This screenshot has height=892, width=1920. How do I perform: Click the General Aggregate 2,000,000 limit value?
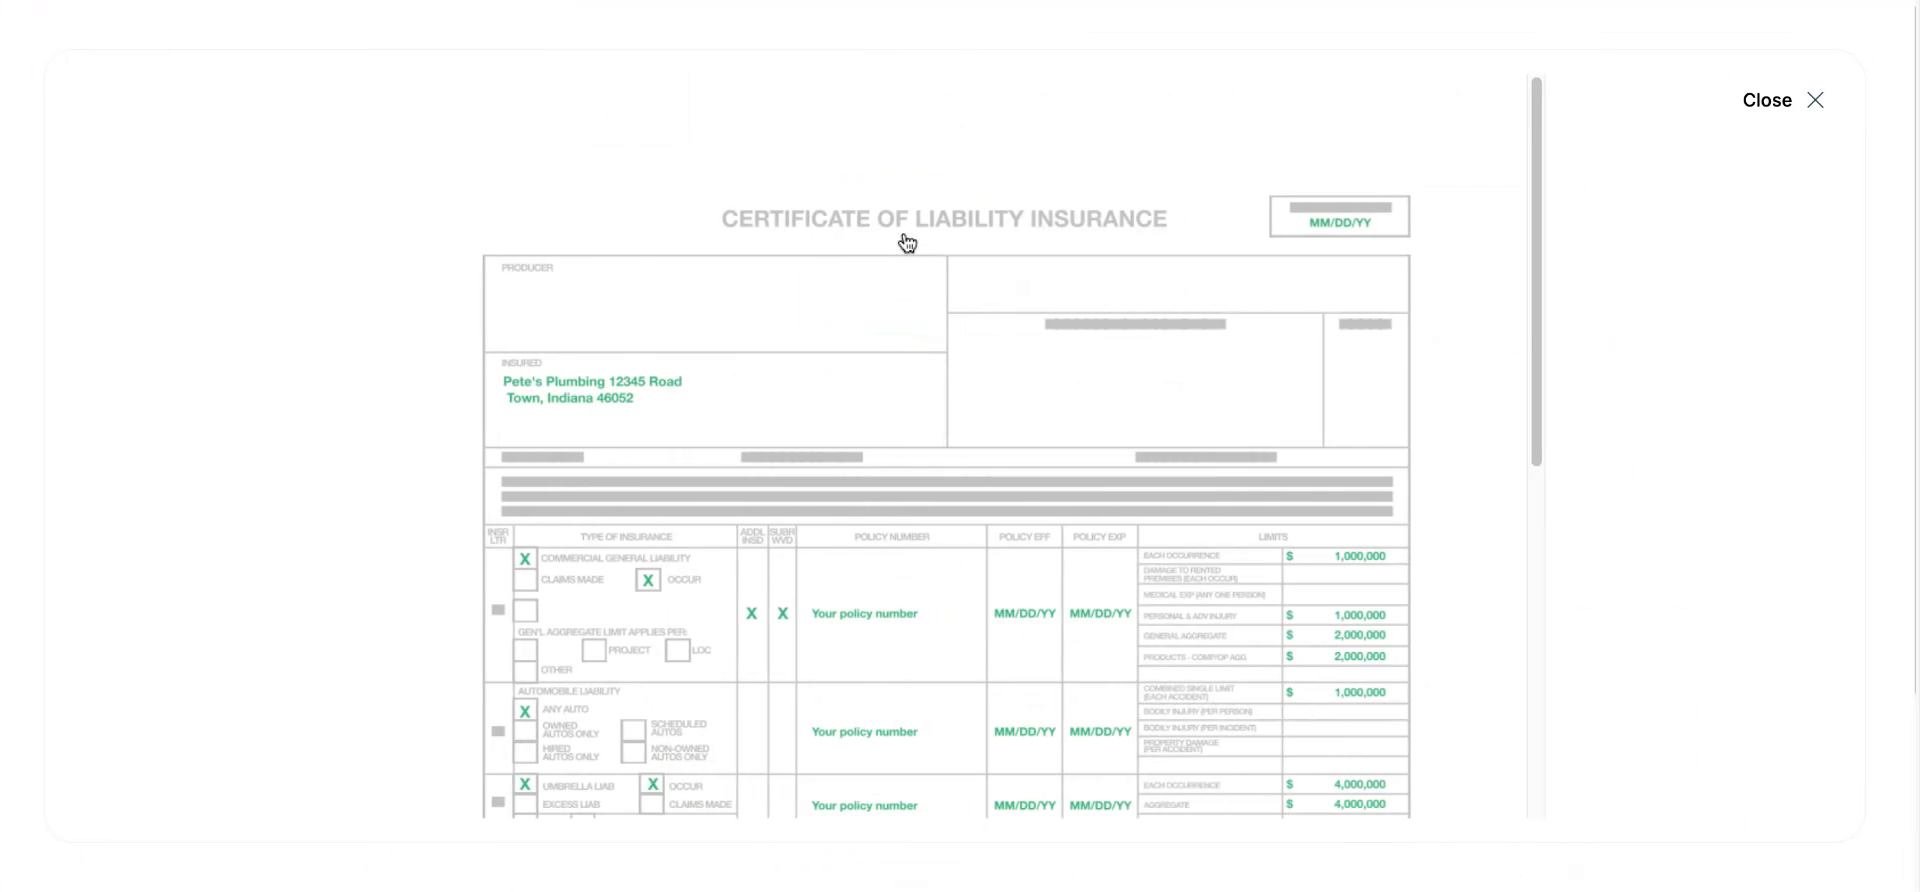1359,635
